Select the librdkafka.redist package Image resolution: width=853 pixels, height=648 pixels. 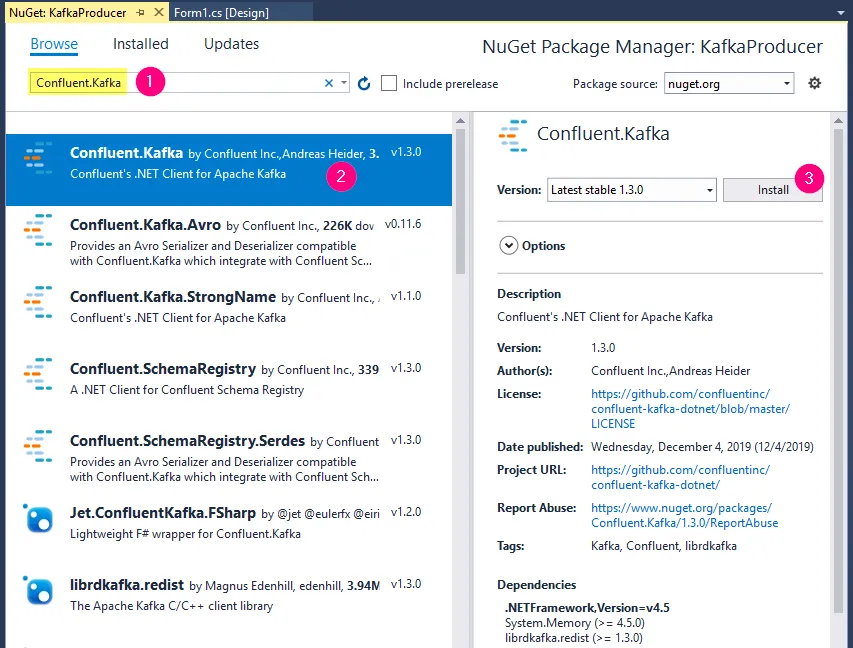point(228,601)
